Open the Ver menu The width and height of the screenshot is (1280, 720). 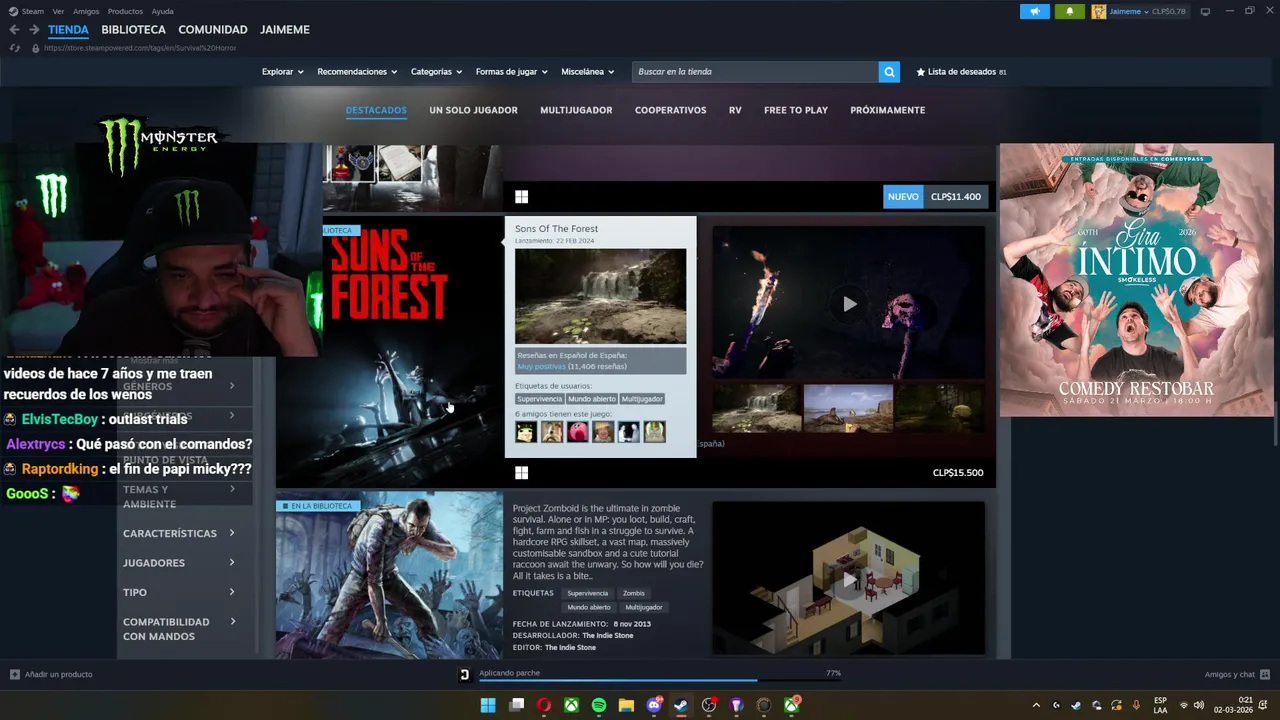click(58, 12)
